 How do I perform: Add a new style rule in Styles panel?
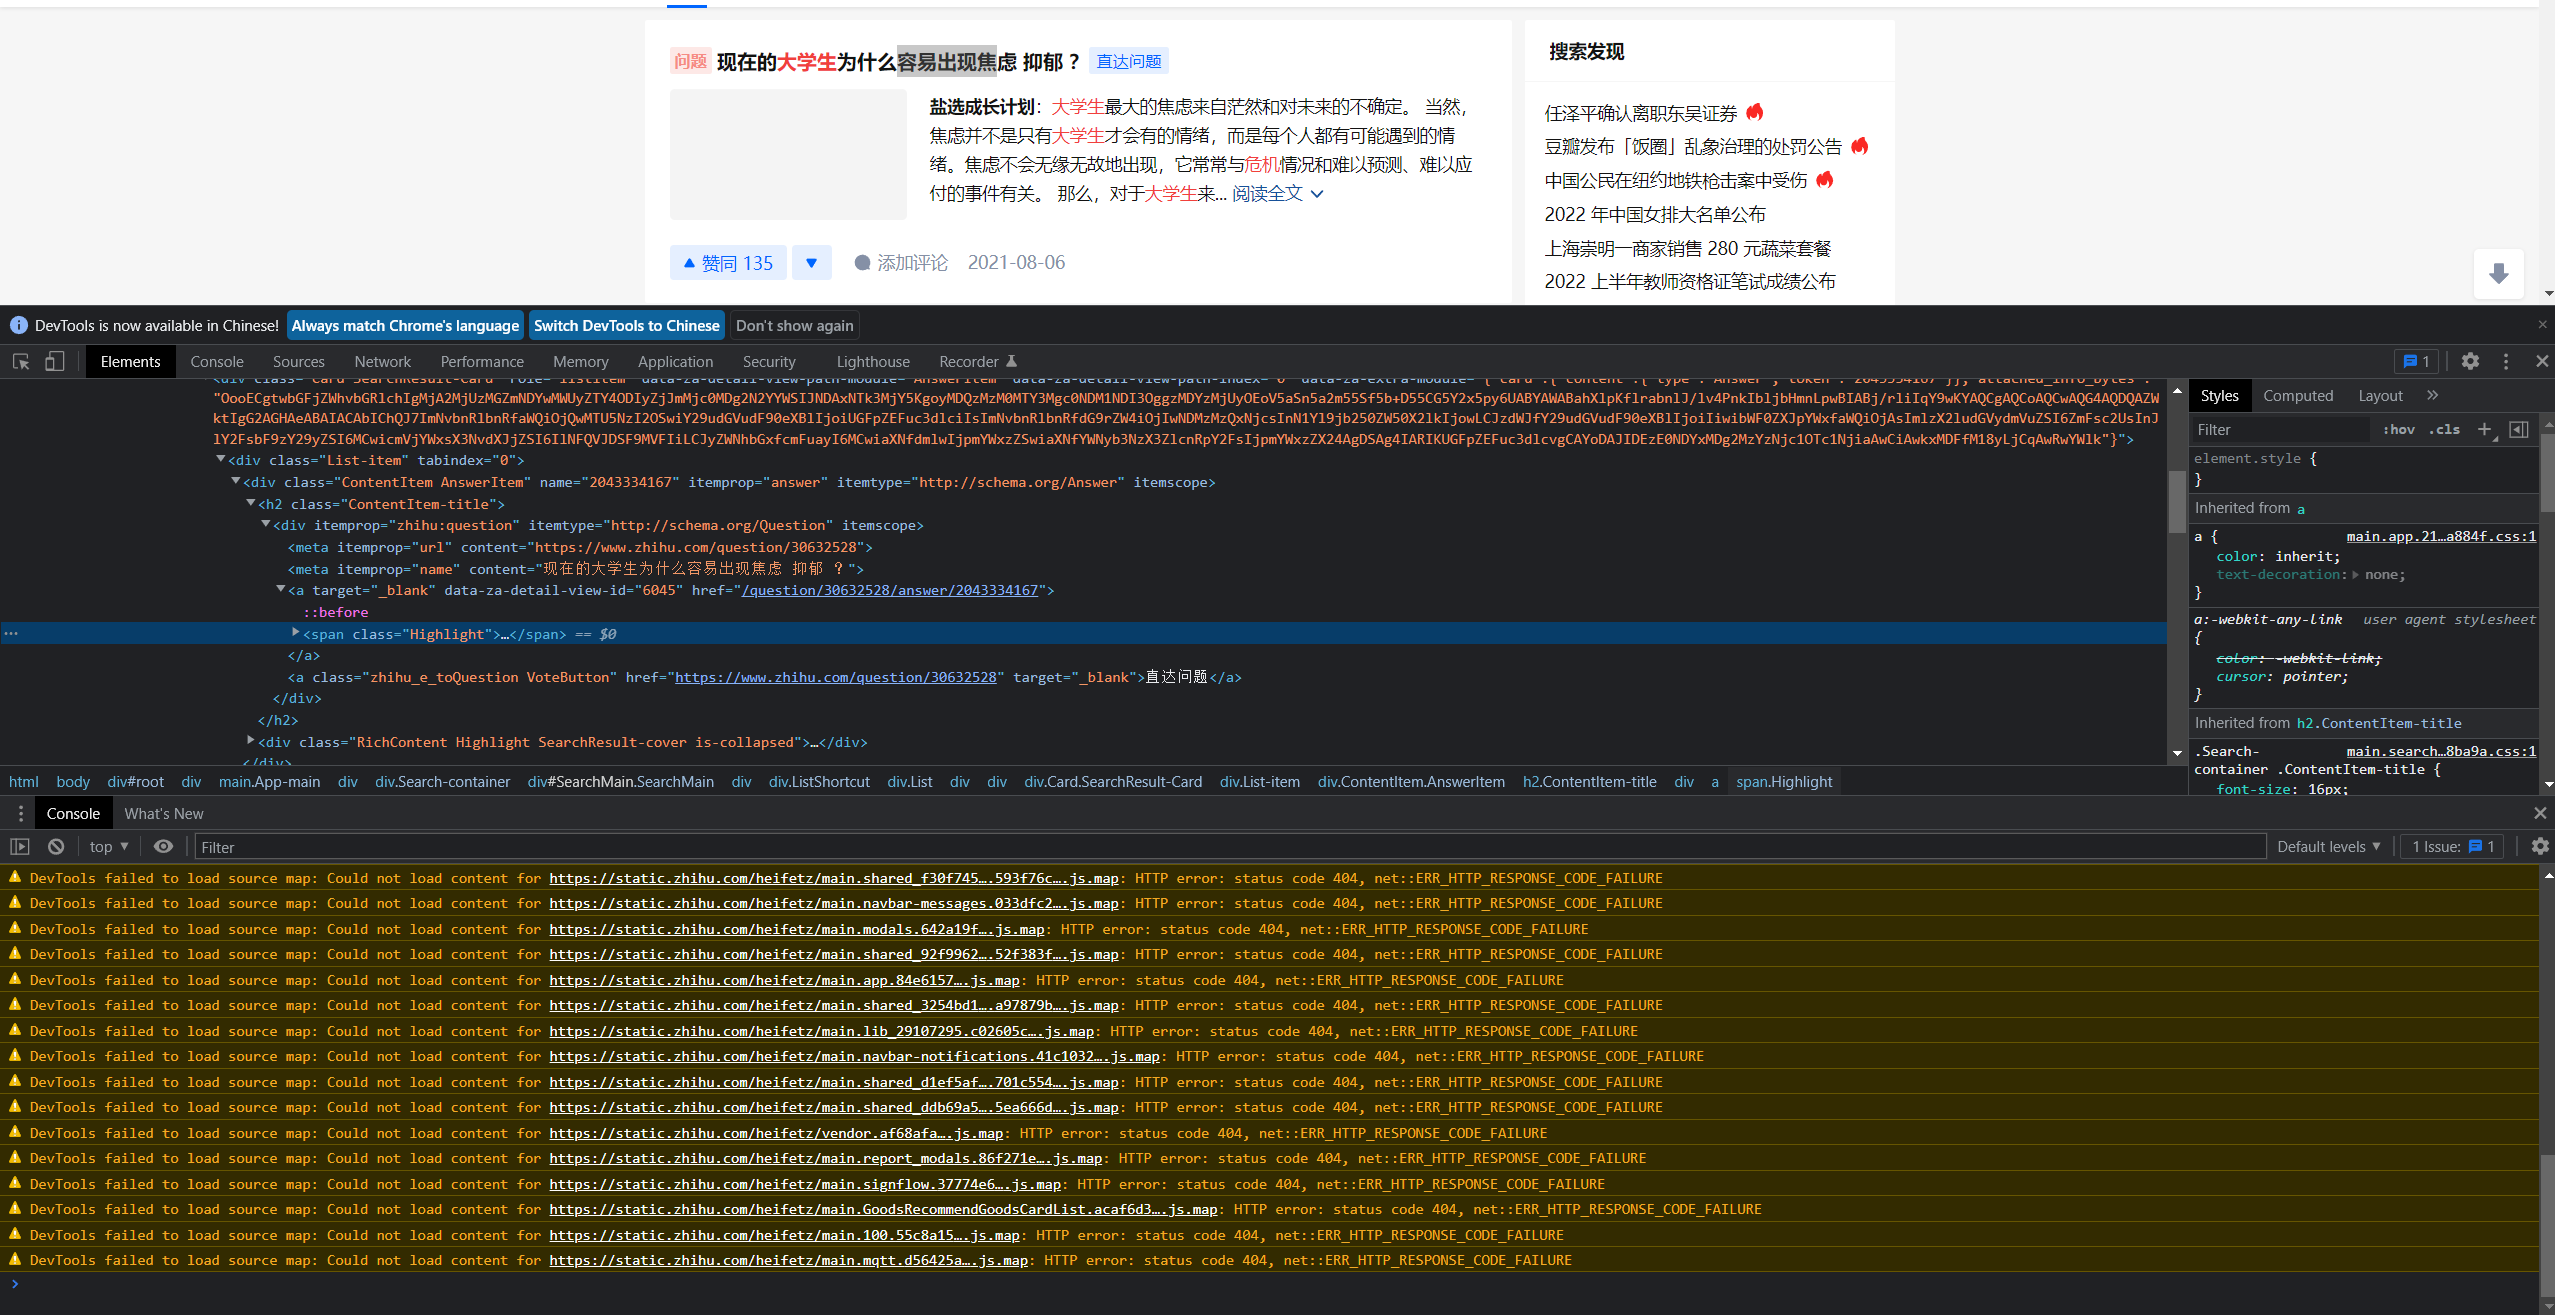coord(2487,429)
